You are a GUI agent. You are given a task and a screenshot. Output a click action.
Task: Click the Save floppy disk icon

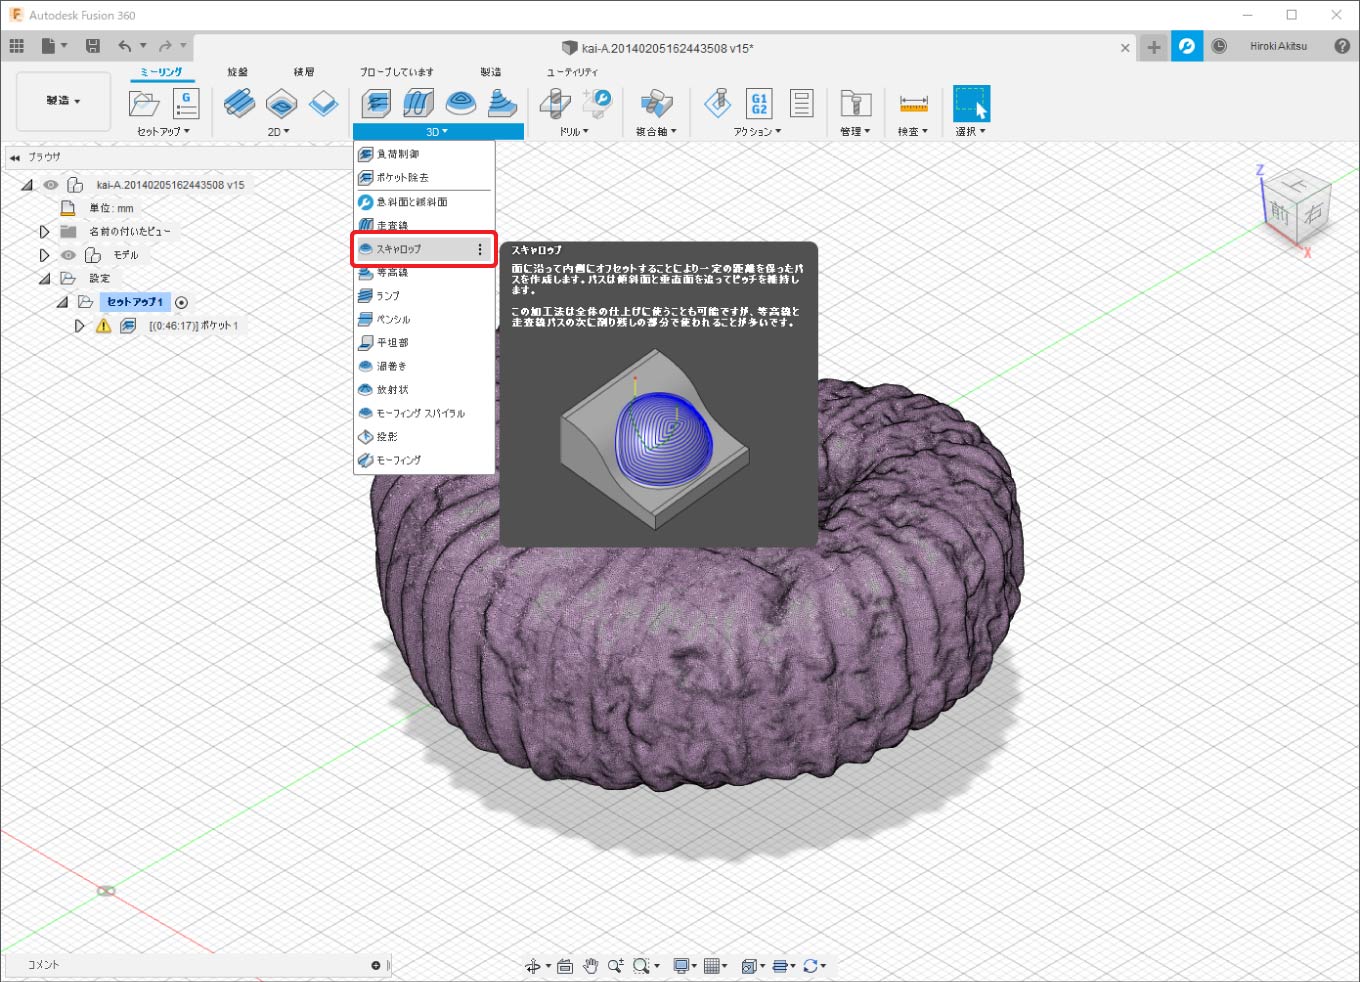point(93,46)
